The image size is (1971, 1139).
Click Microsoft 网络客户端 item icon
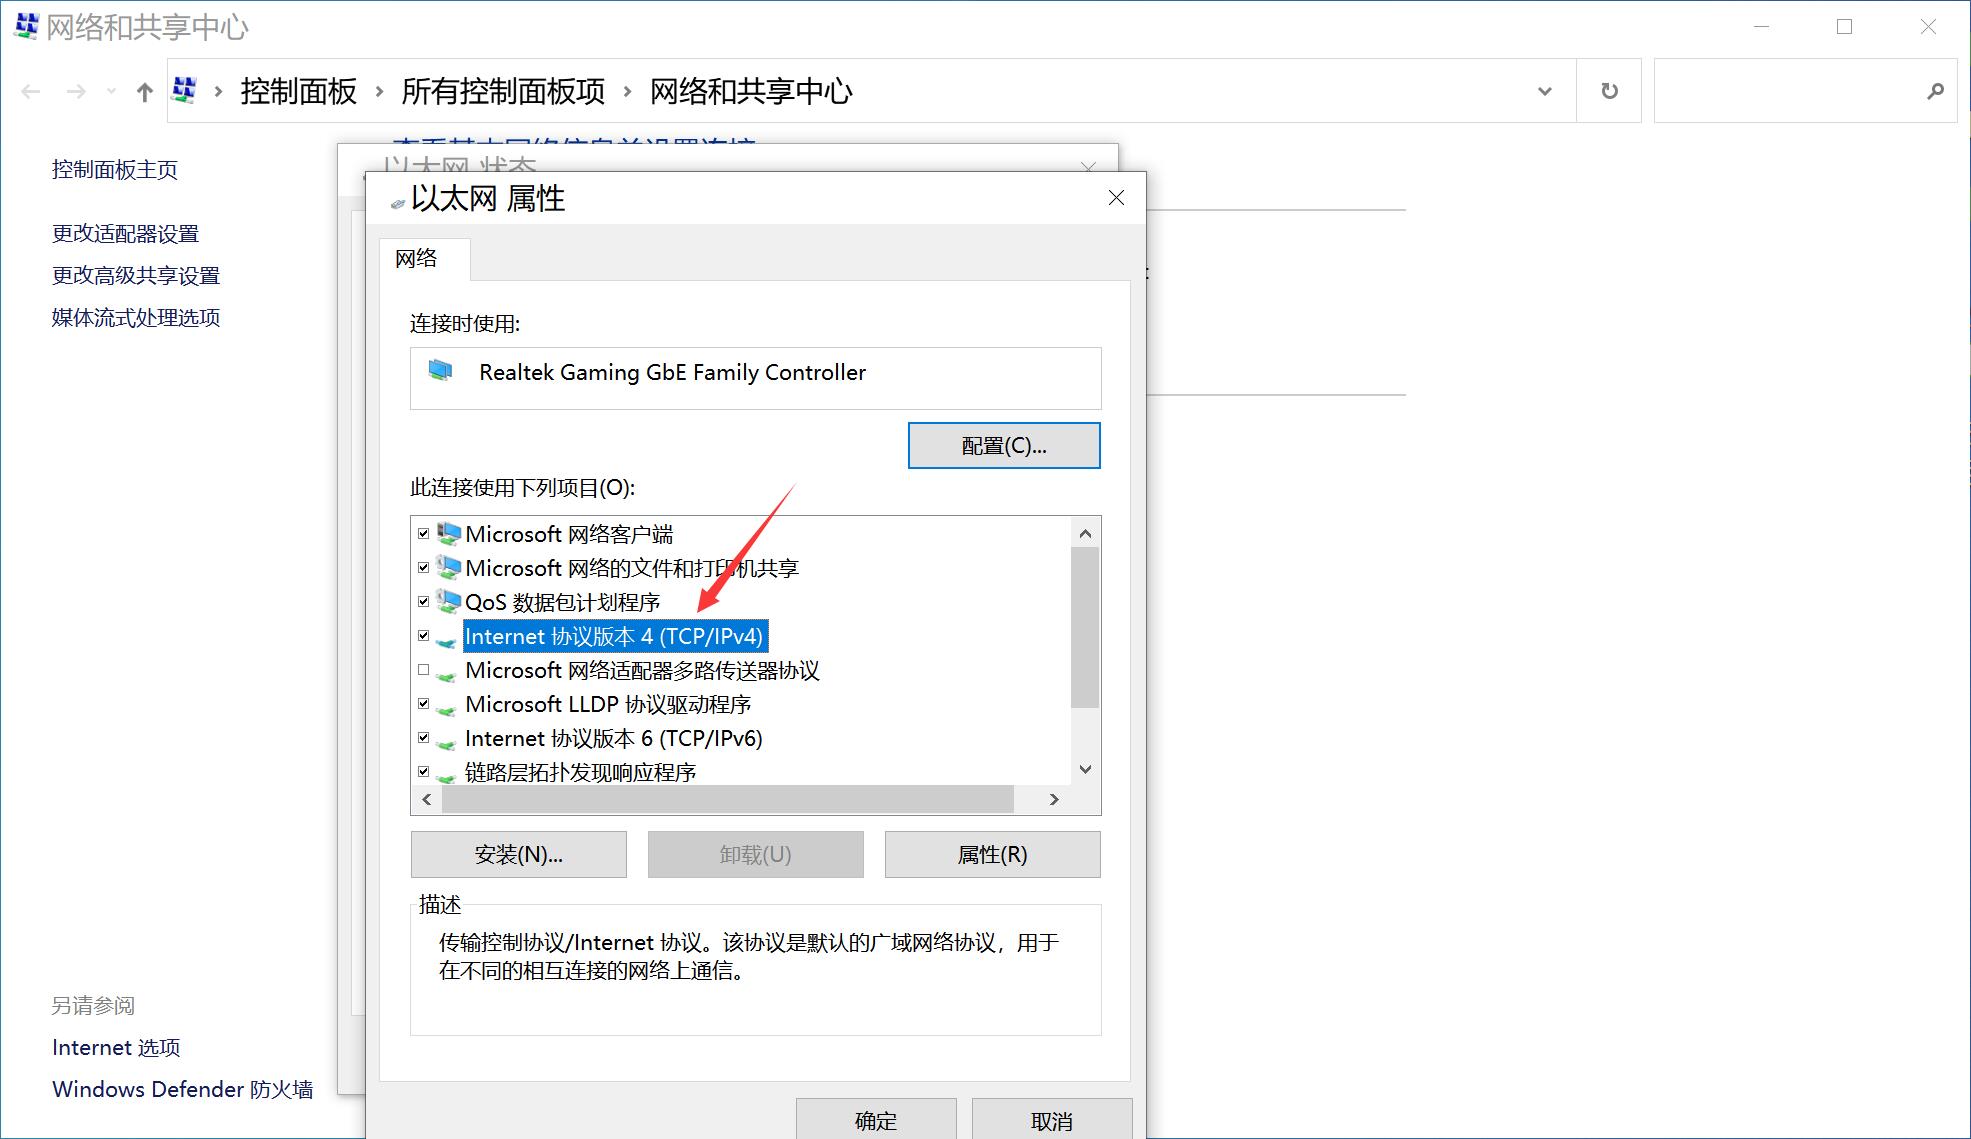448,534
